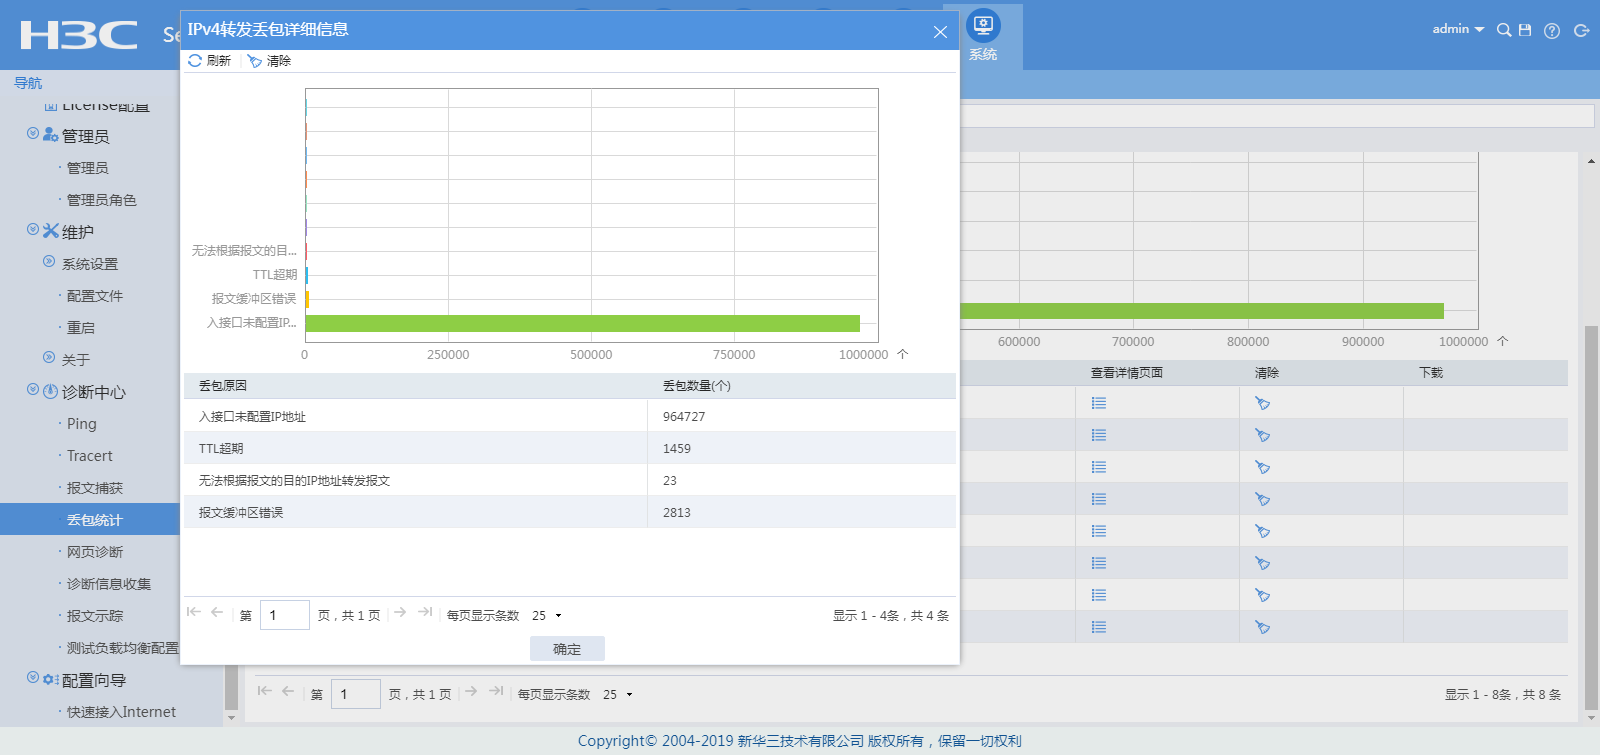This screenshot has height=755, width=1600.
Task: Open the dialog's per-page count dropdown
Action: (547, 616)
